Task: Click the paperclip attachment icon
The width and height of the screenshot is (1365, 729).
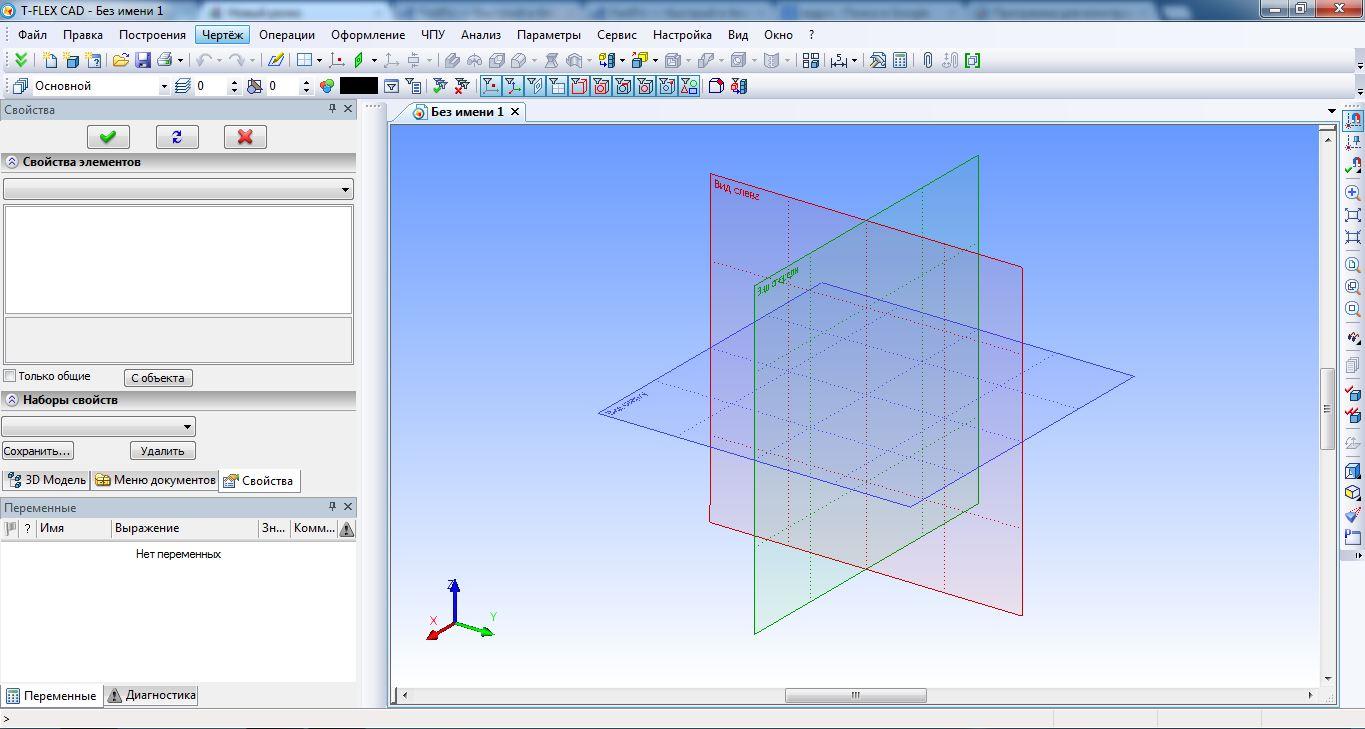Action: [x=927, y=60]
